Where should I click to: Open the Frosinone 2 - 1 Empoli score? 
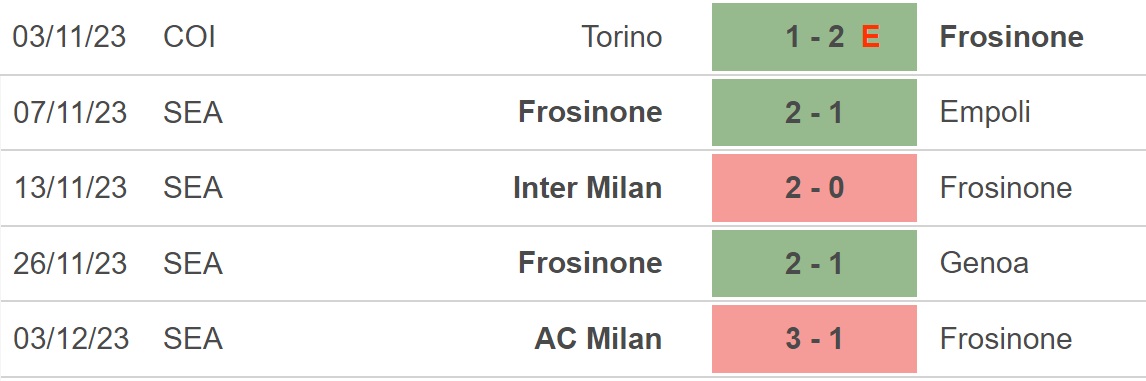coord(814,113)
